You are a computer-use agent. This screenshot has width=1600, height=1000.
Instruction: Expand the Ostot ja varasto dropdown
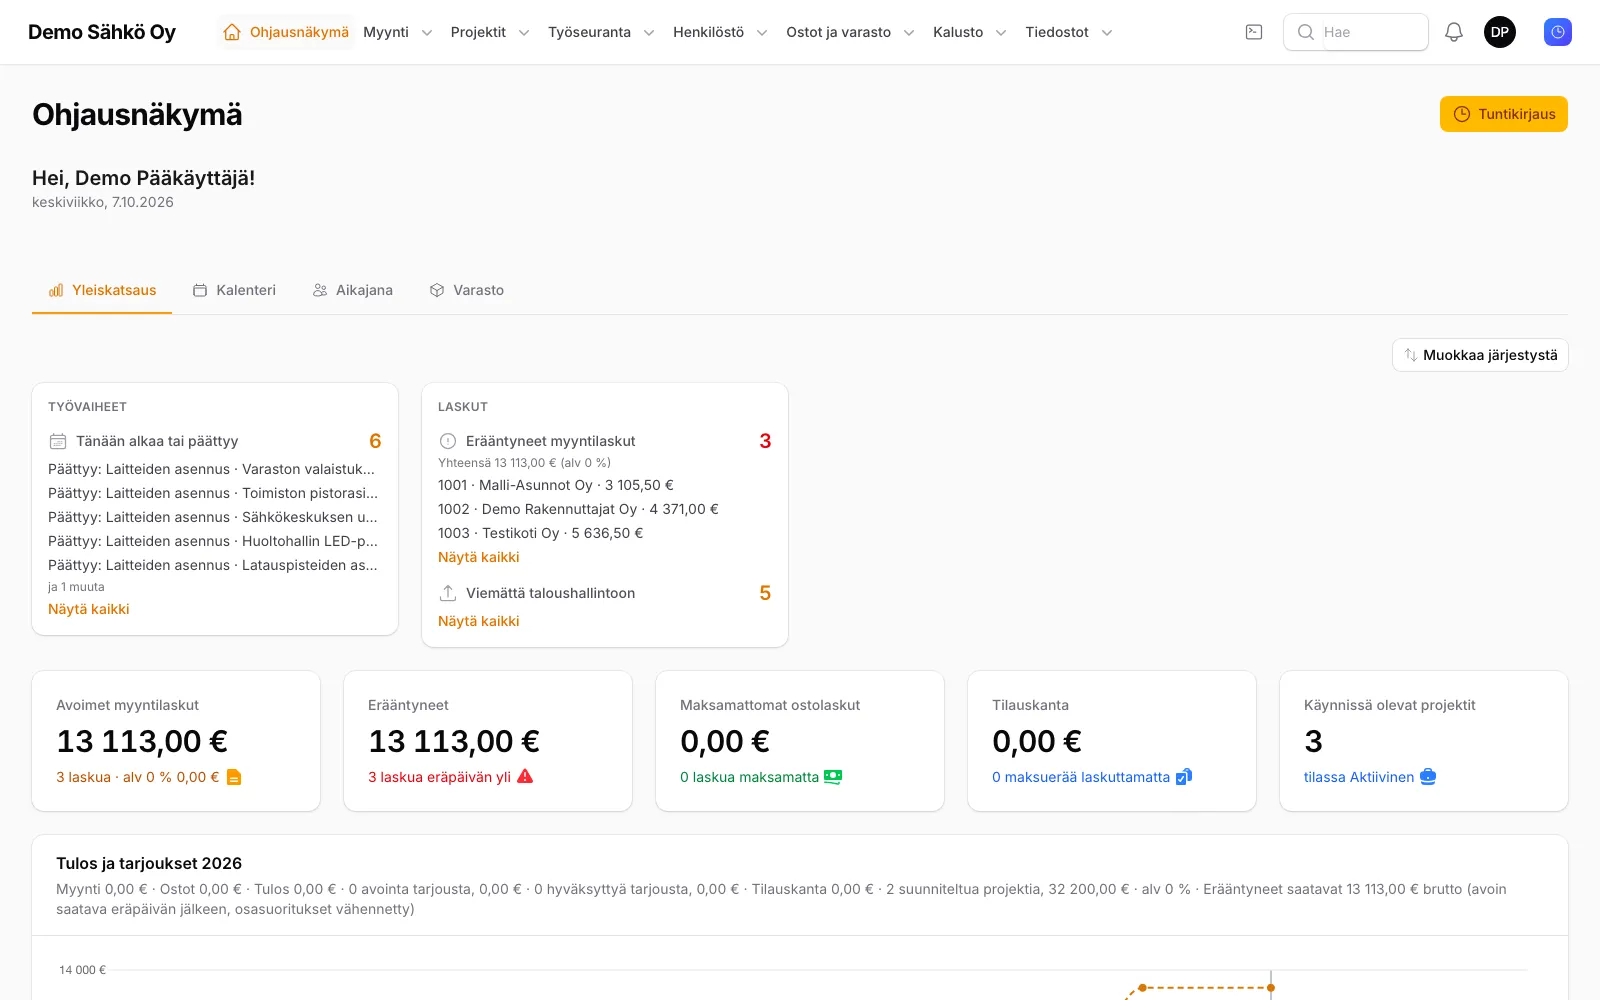(x=850, y=32)
